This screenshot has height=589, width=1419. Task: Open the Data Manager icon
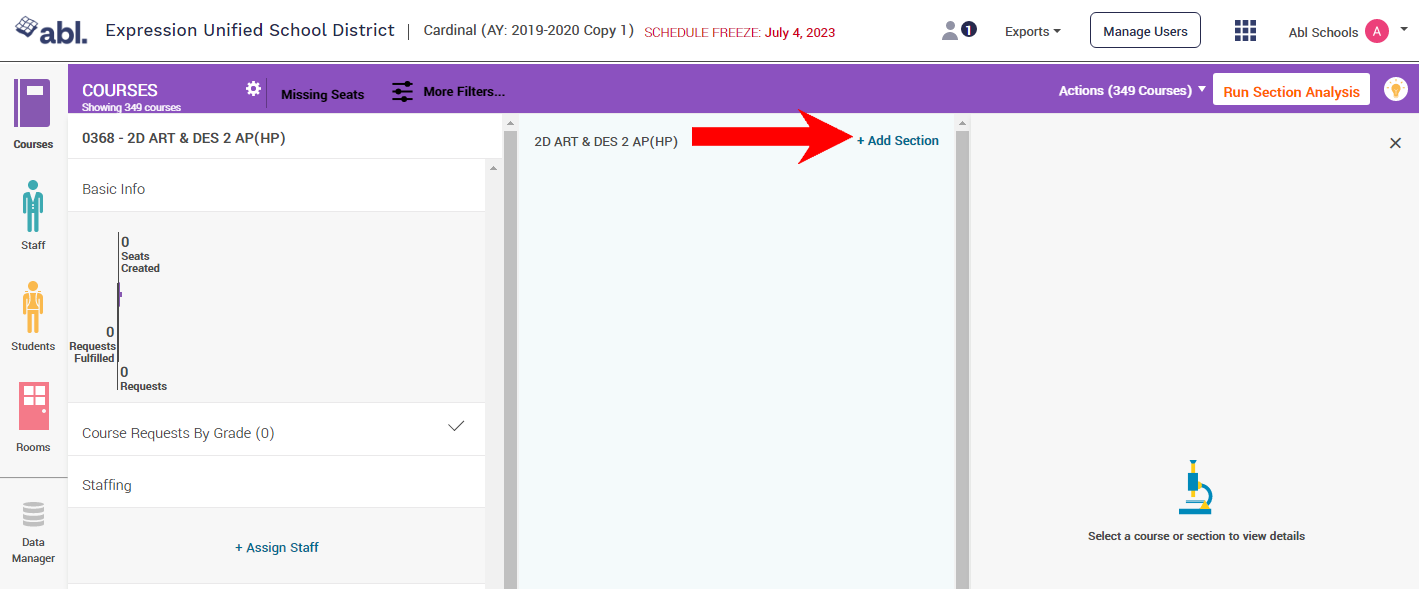pos(33,516)
